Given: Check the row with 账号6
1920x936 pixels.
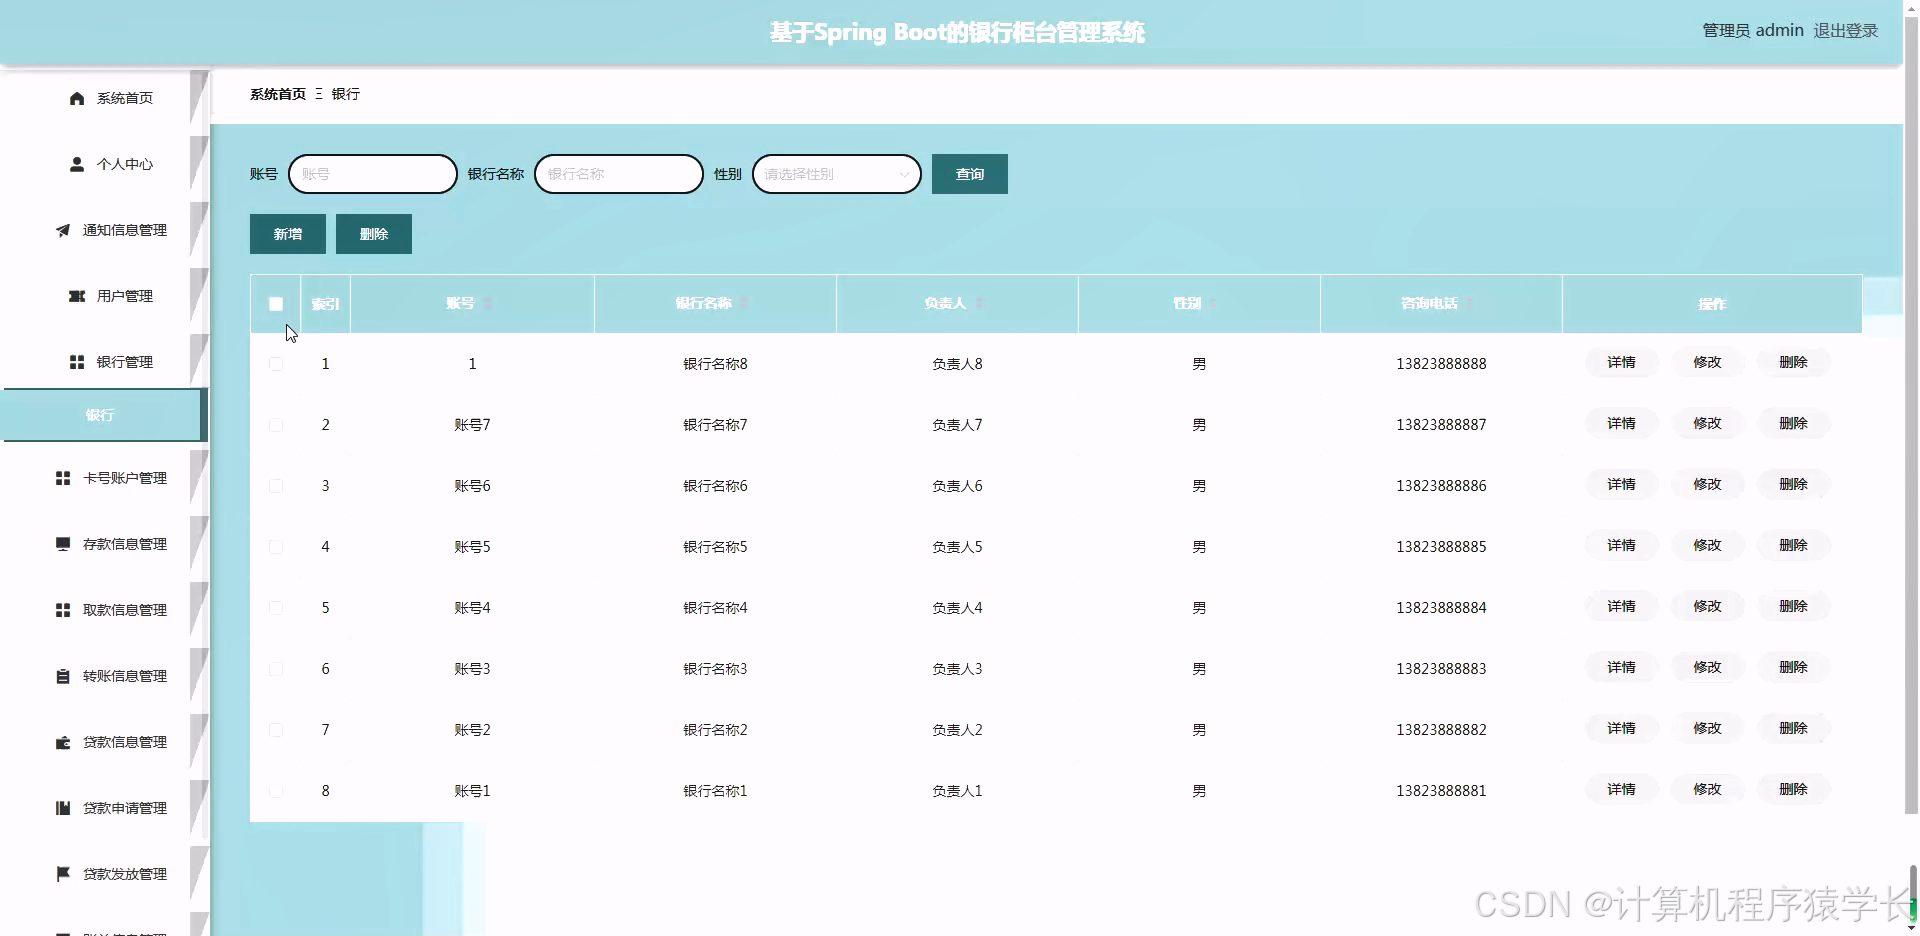Looking at the screenshot, I should pyautogui.click(x=276, y=486).
